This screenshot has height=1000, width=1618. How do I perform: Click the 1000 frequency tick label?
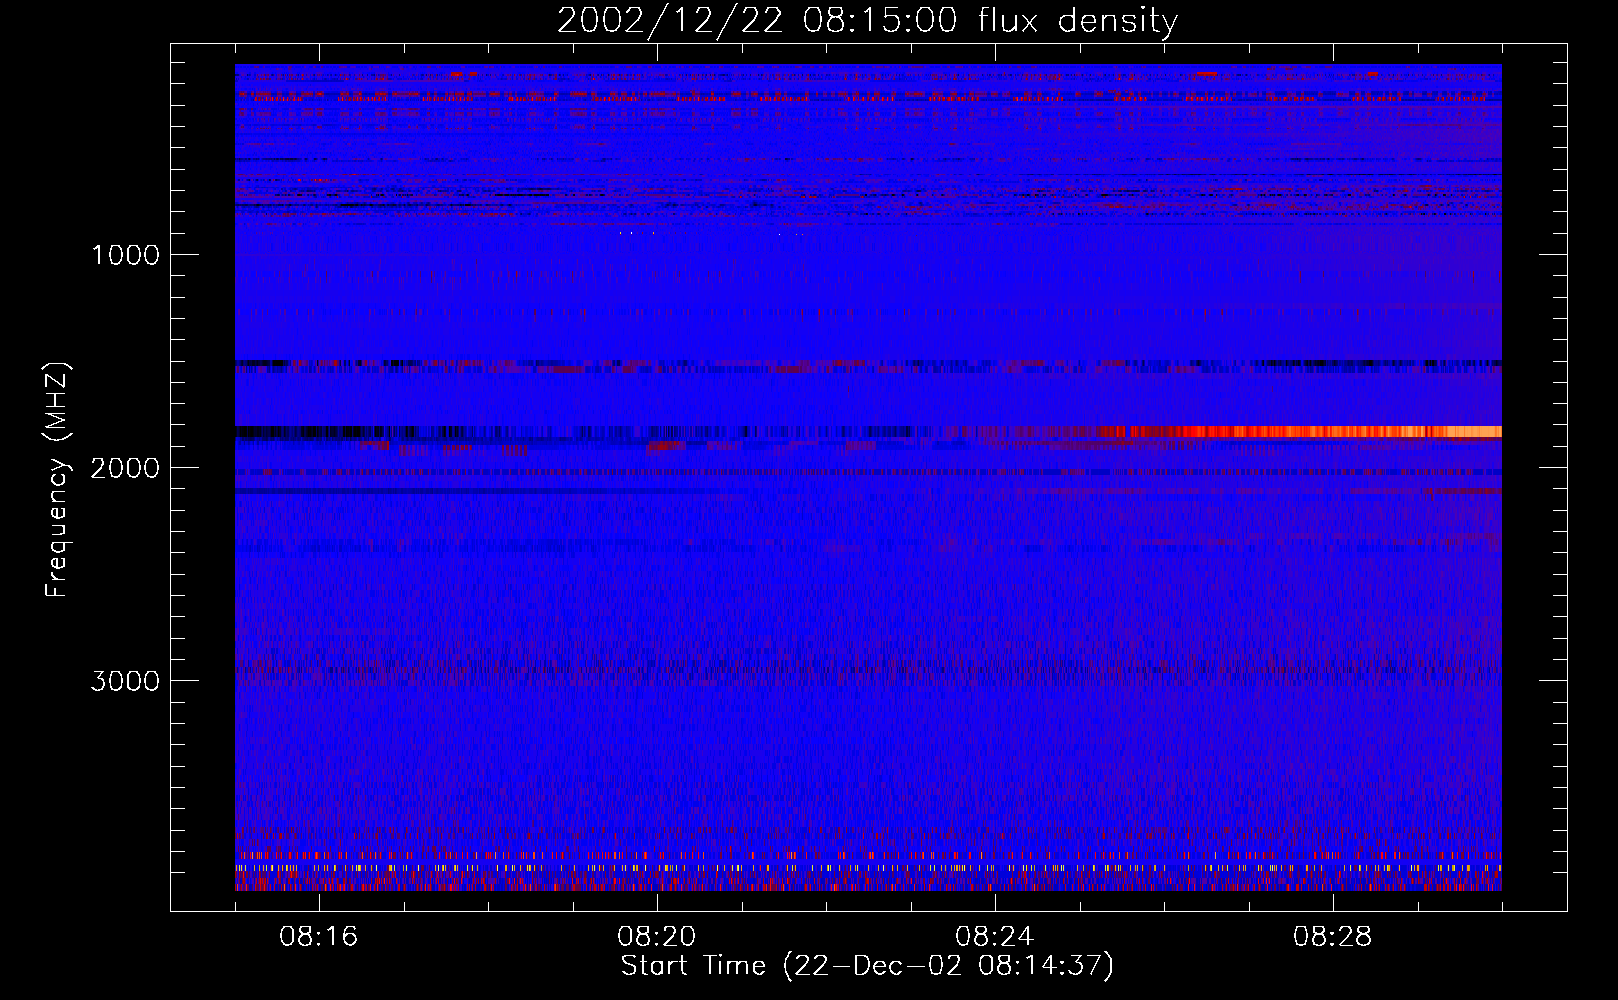[x=125, y=255]
